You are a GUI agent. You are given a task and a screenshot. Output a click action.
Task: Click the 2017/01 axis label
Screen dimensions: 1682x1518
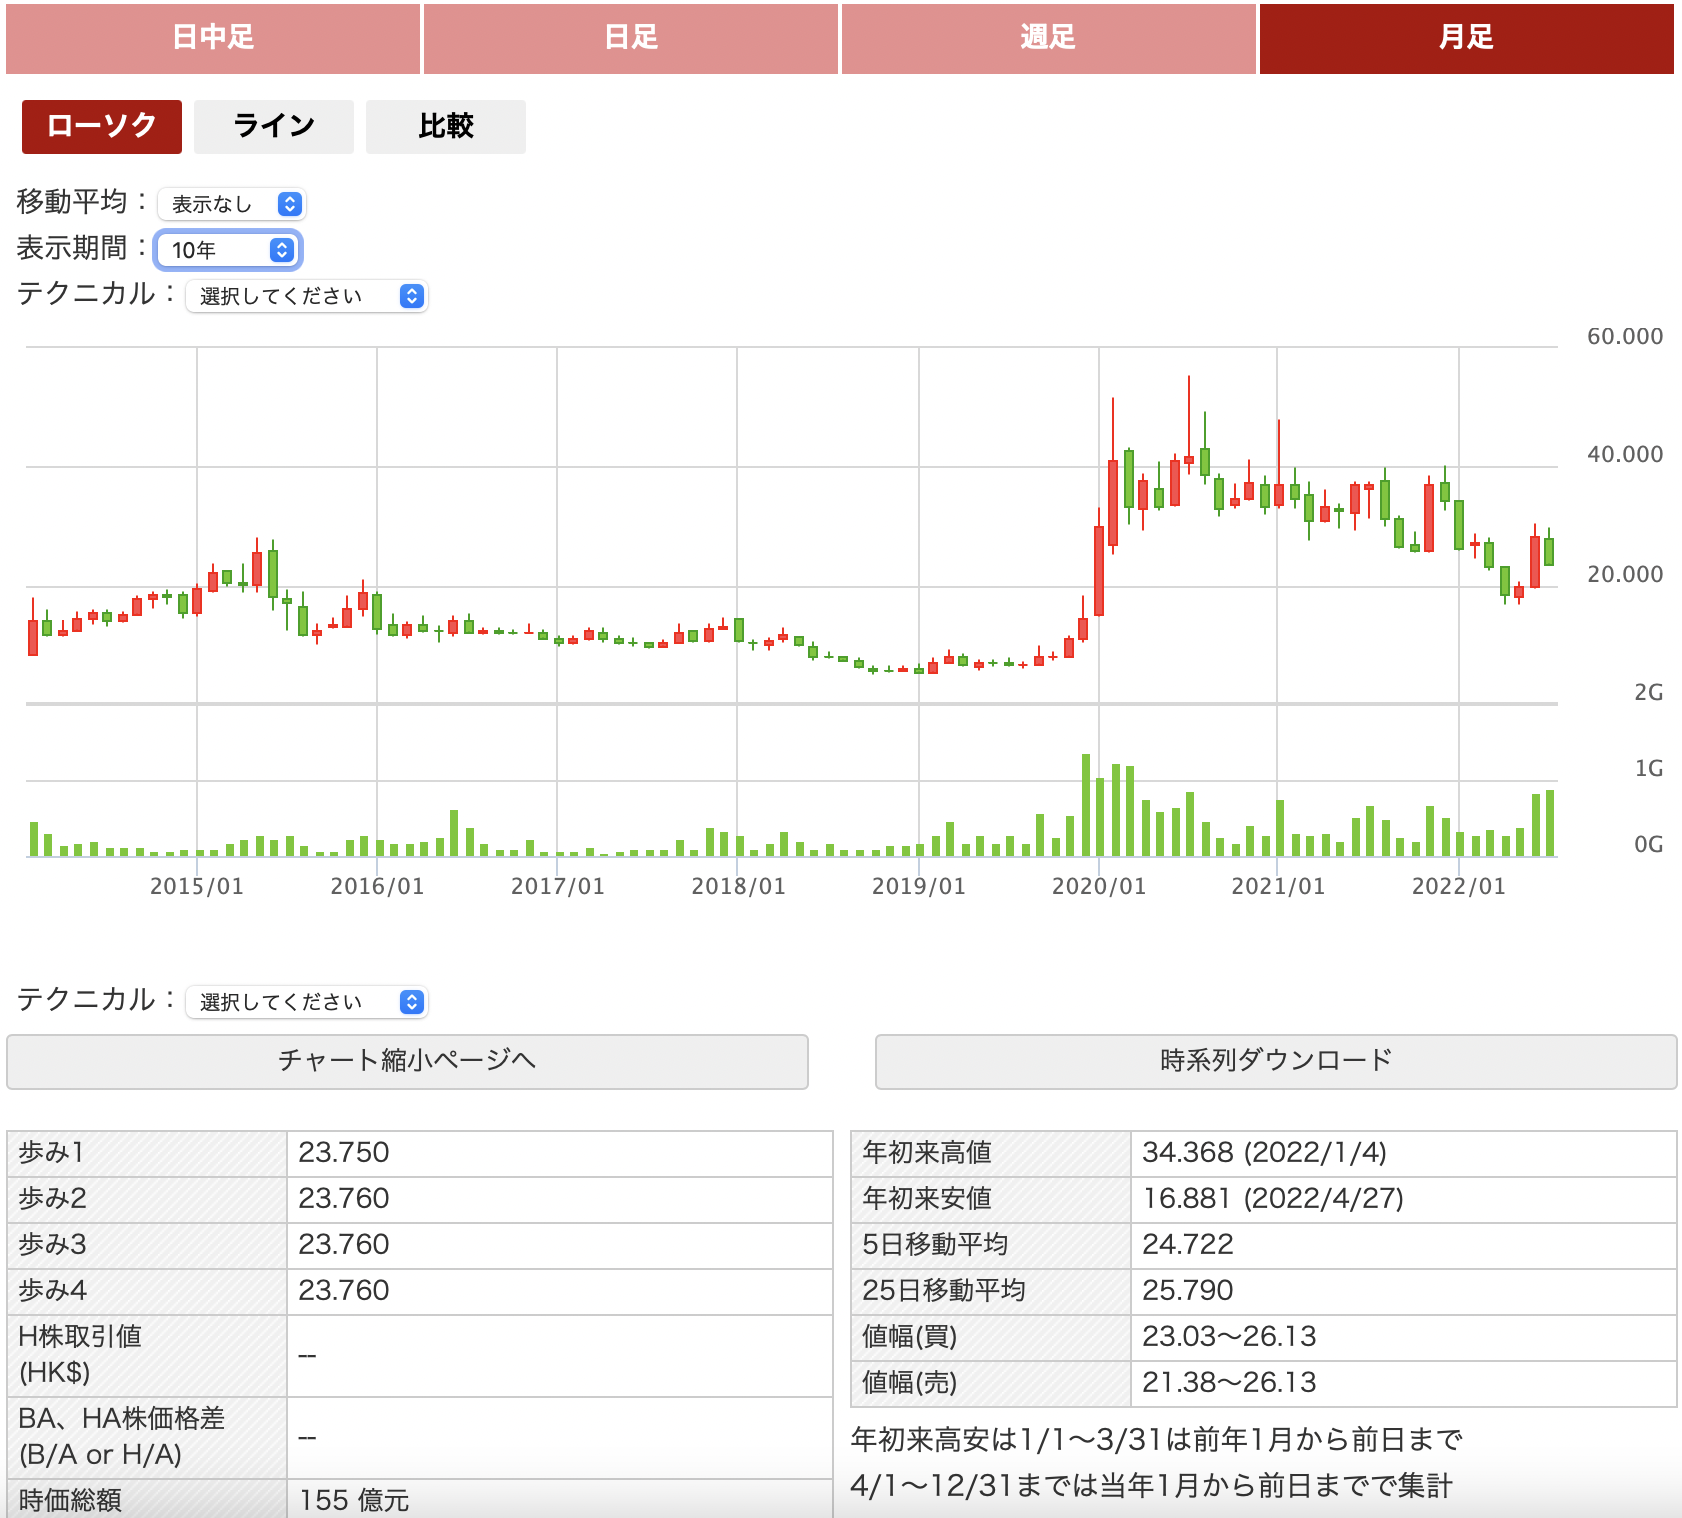[x=558, y=886]
